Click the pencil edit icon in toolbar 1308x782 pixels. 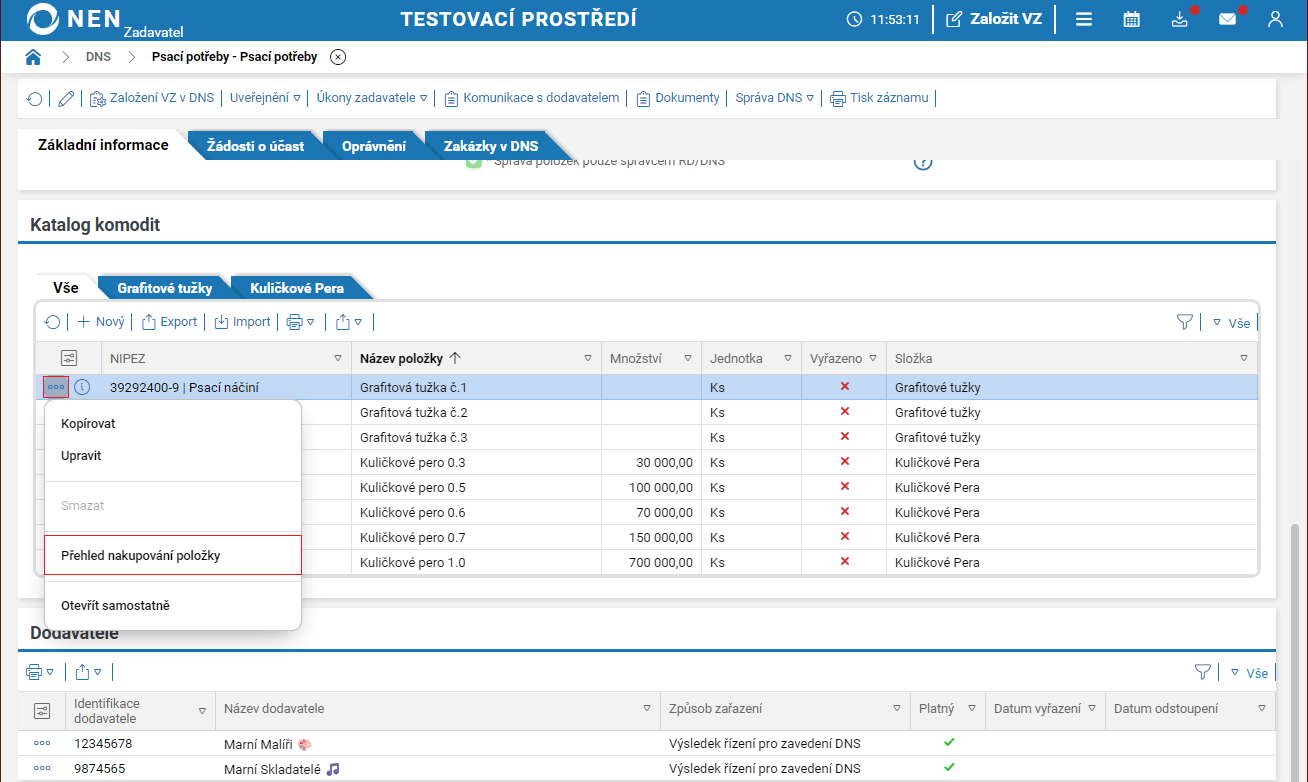pyautogui.click(x=66, y=98)
